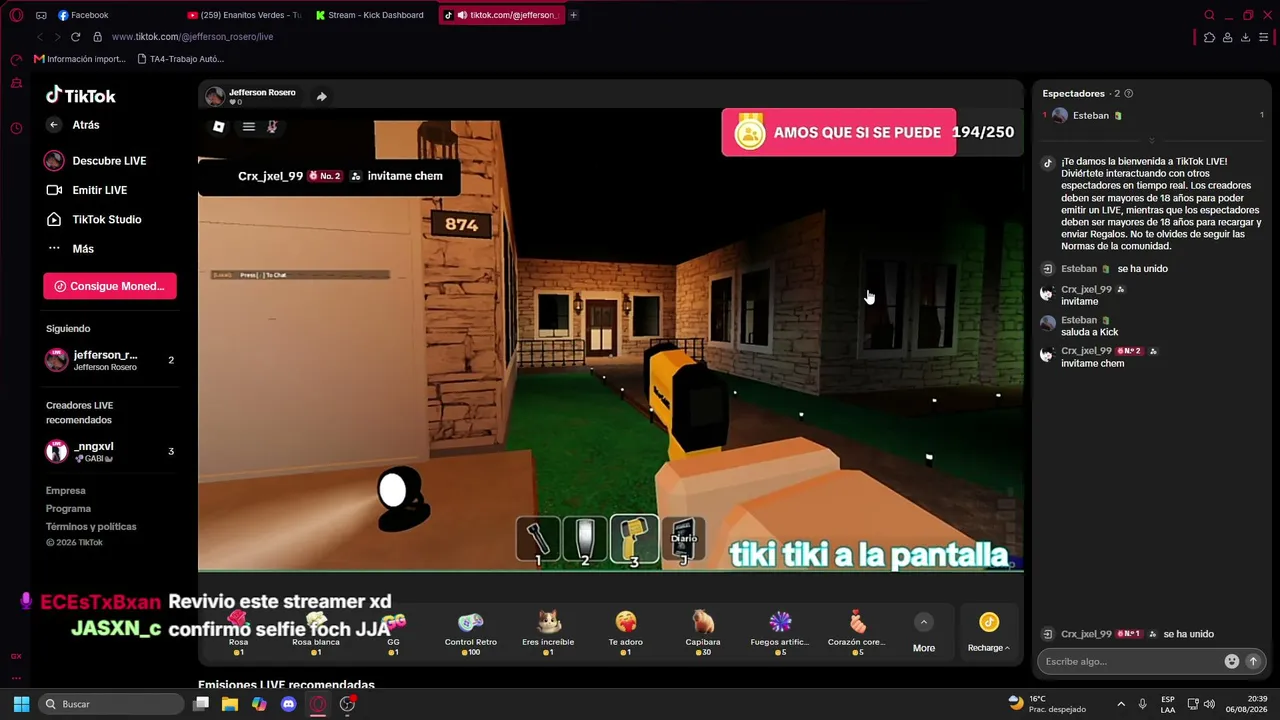Viewport: 1280px width, 720px height.
Task: Open the site security padlock icon
Action: [97, 37]
